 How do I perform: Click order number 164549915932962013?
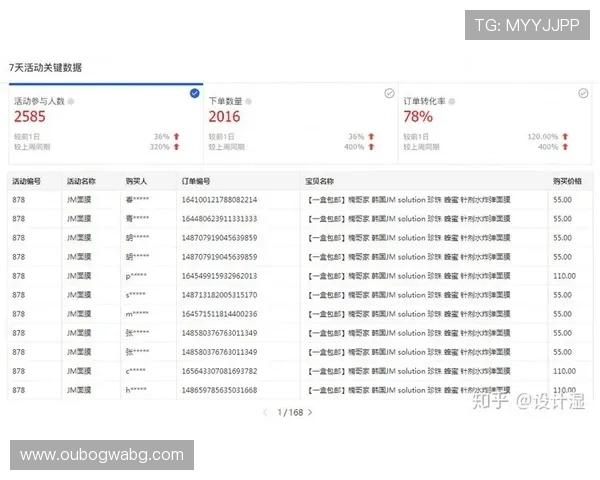pyautogui.click(x=219, y=276)
